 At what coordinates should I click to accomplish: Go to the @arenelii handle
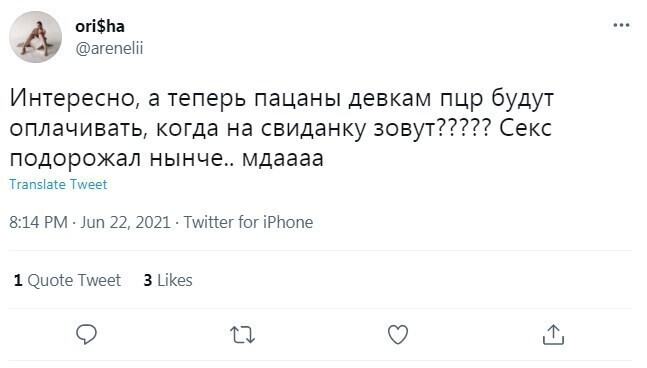click(109, 49)
